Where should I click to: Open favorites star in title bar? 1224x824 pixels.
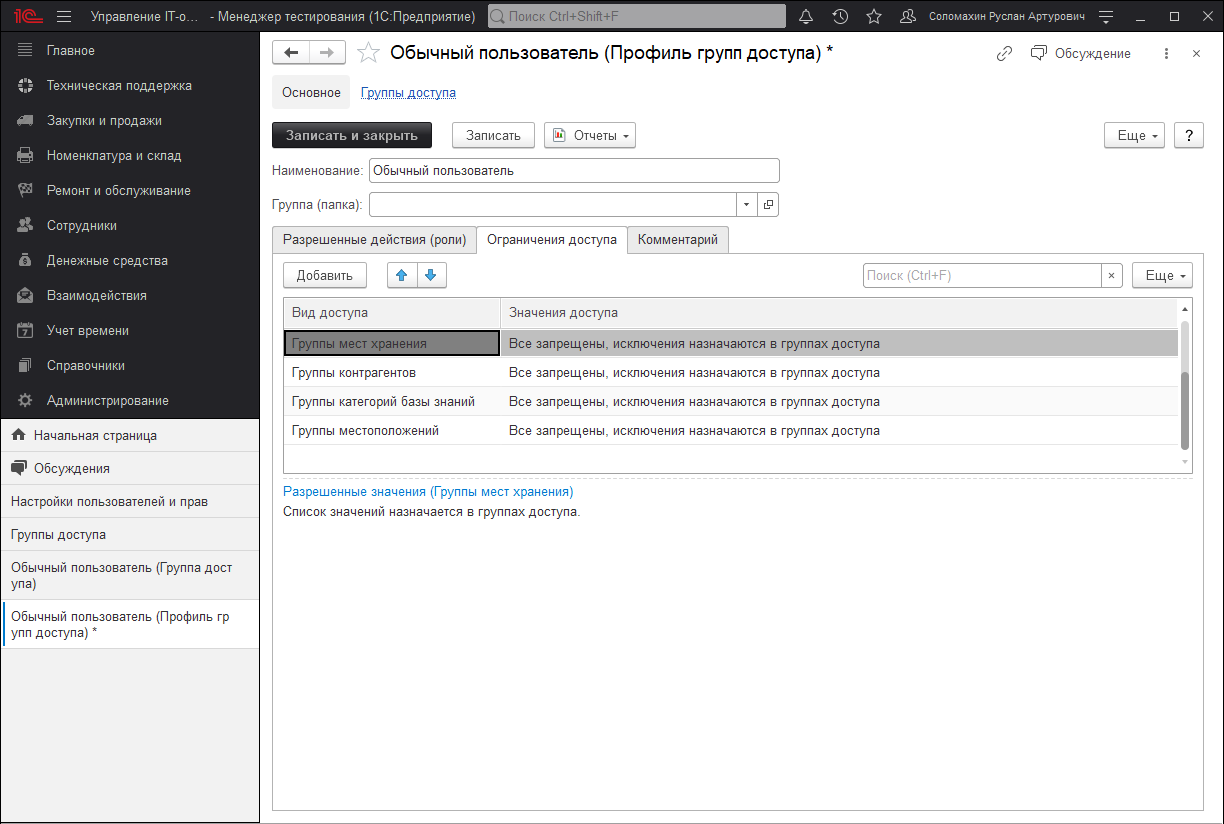(x=873, y=17)
